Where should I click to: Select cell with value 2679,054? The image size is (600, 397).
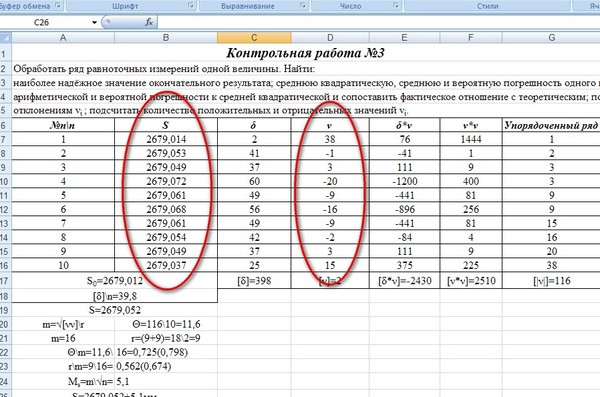point(166,237)
